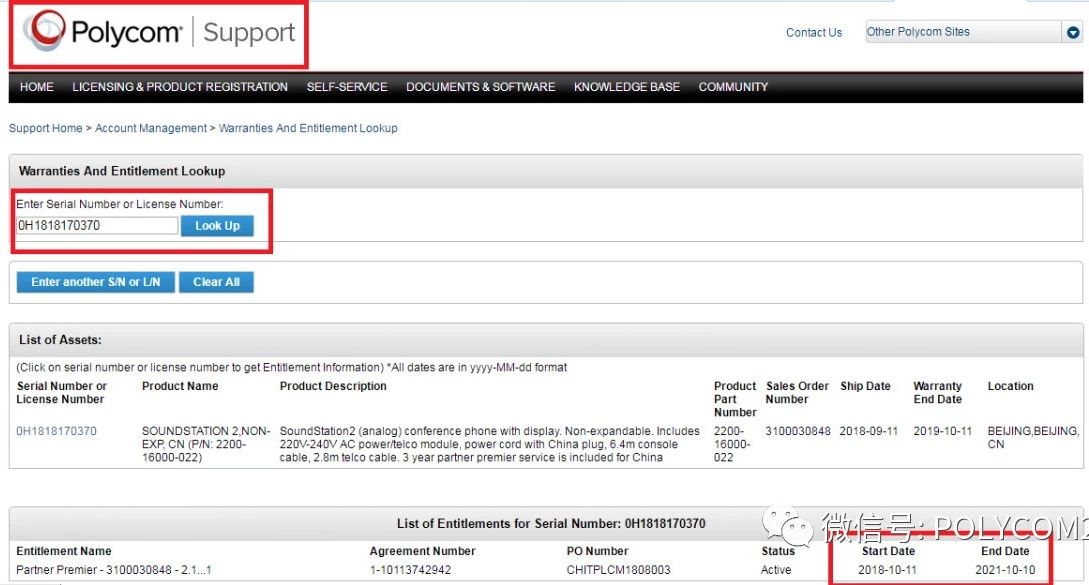Click the SoundStation2 product description text
The height and width of the screenshot is (585, 1089).
490,445
